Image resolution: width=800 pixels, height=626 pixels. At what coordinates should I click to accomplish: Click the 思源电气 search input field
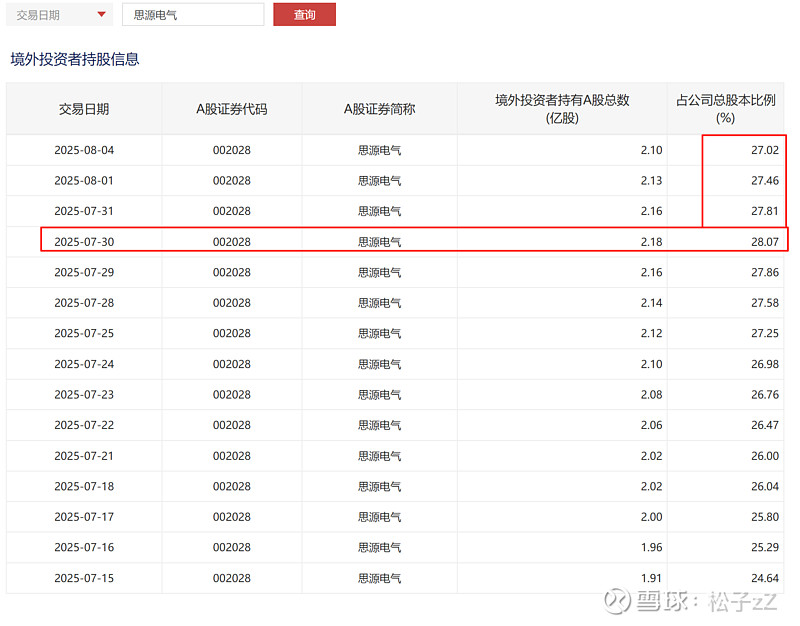[x=193, y=14]
